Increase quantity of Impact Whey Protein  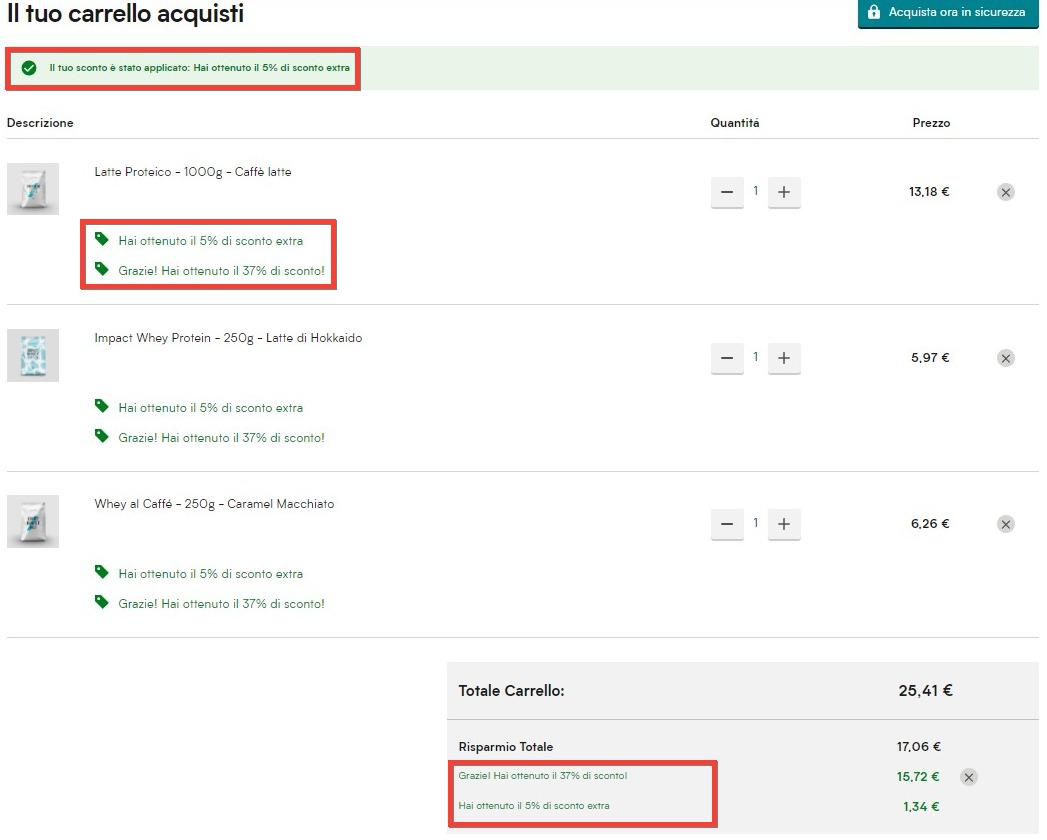tap(784, 358)
